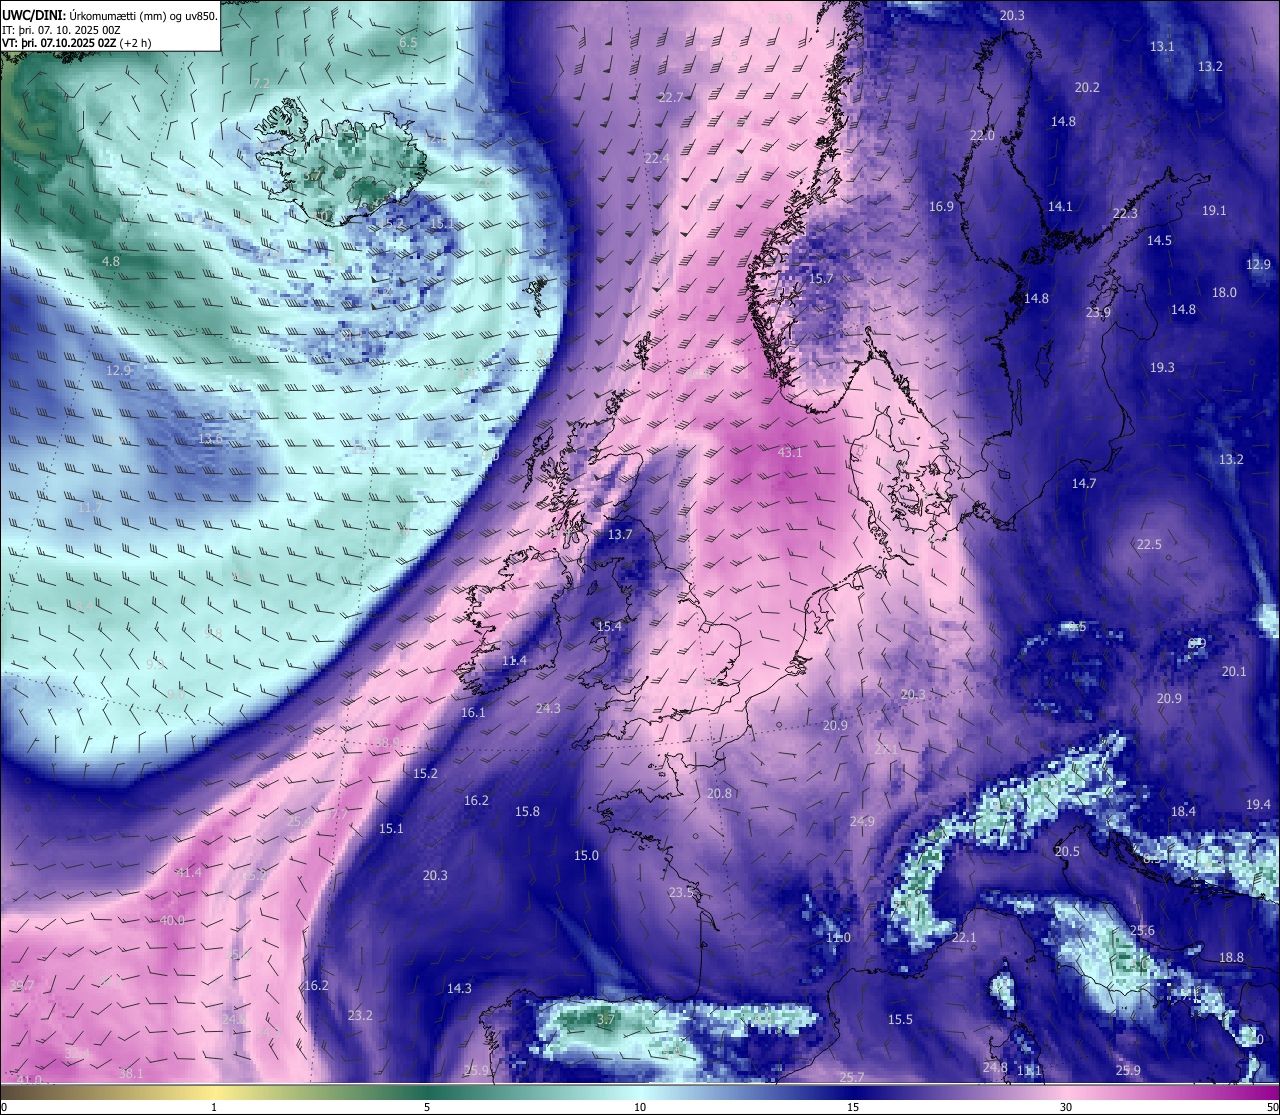1280x1115 pixels.
Task: Click the 20.5 value over northern Italy
Action: click(x=1067, y=851)
